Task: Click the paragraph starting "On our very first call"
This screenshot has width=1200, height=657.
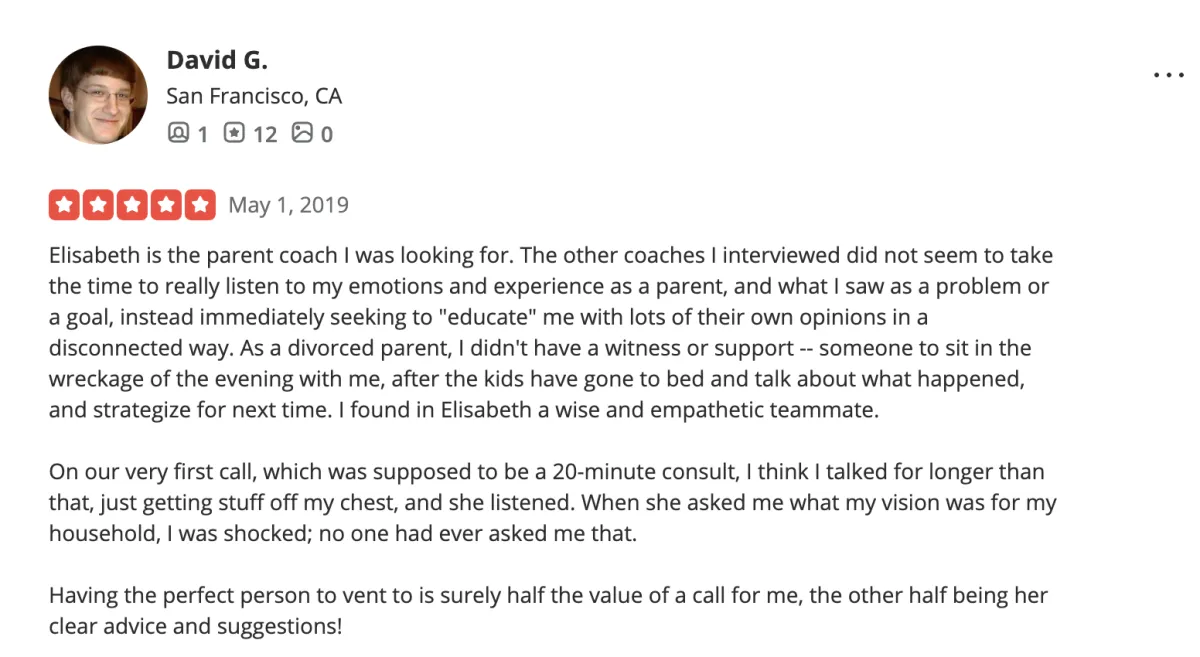Action: pos(550,502)
